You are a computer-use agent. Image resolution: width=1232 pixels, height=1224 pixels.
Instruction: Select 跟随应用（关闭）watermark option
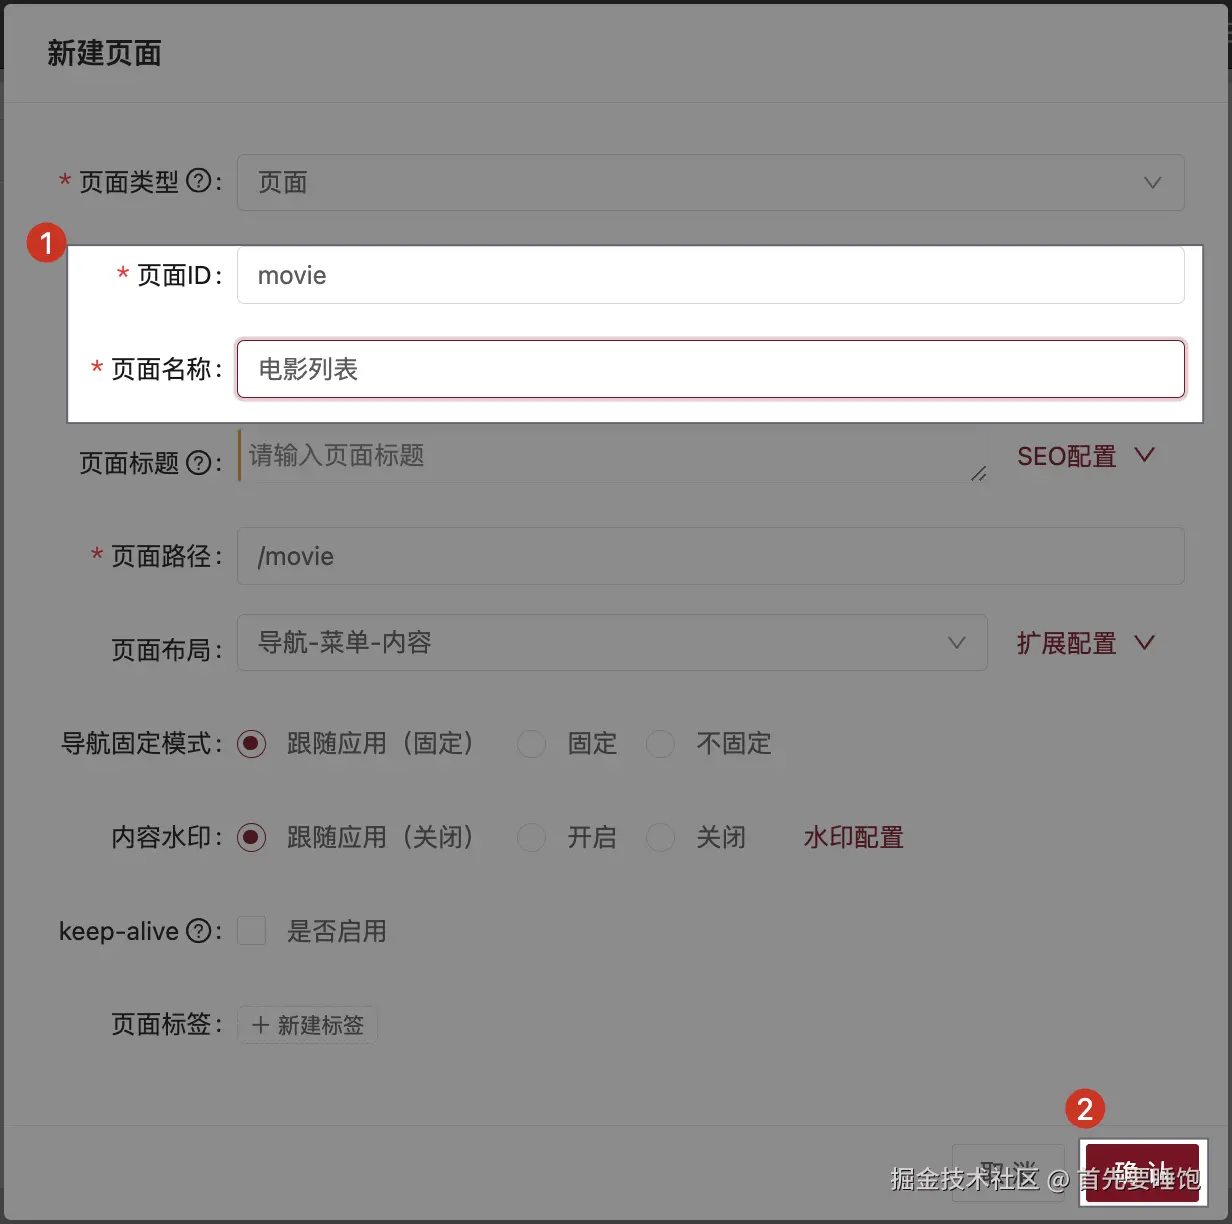click(x=251, y=837)
